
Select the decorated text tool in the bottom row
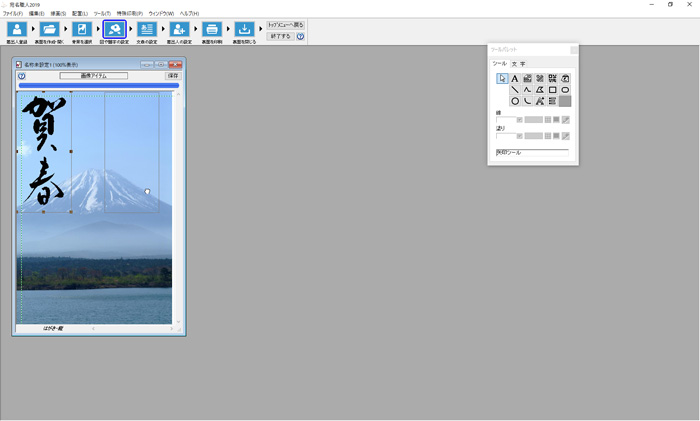(x=540, y=101)
